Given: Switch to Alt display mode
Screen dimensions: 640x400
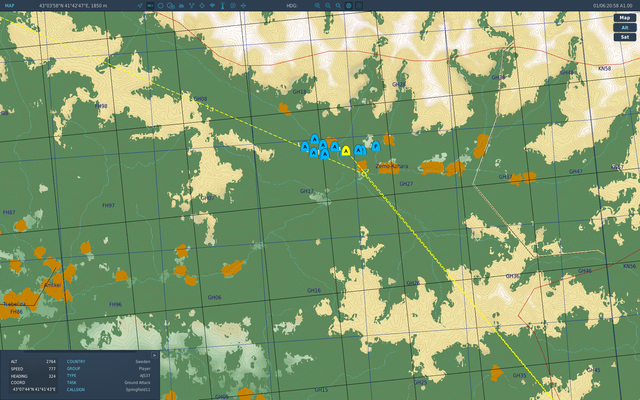Looking at the screenshot, I should [624, 27].
